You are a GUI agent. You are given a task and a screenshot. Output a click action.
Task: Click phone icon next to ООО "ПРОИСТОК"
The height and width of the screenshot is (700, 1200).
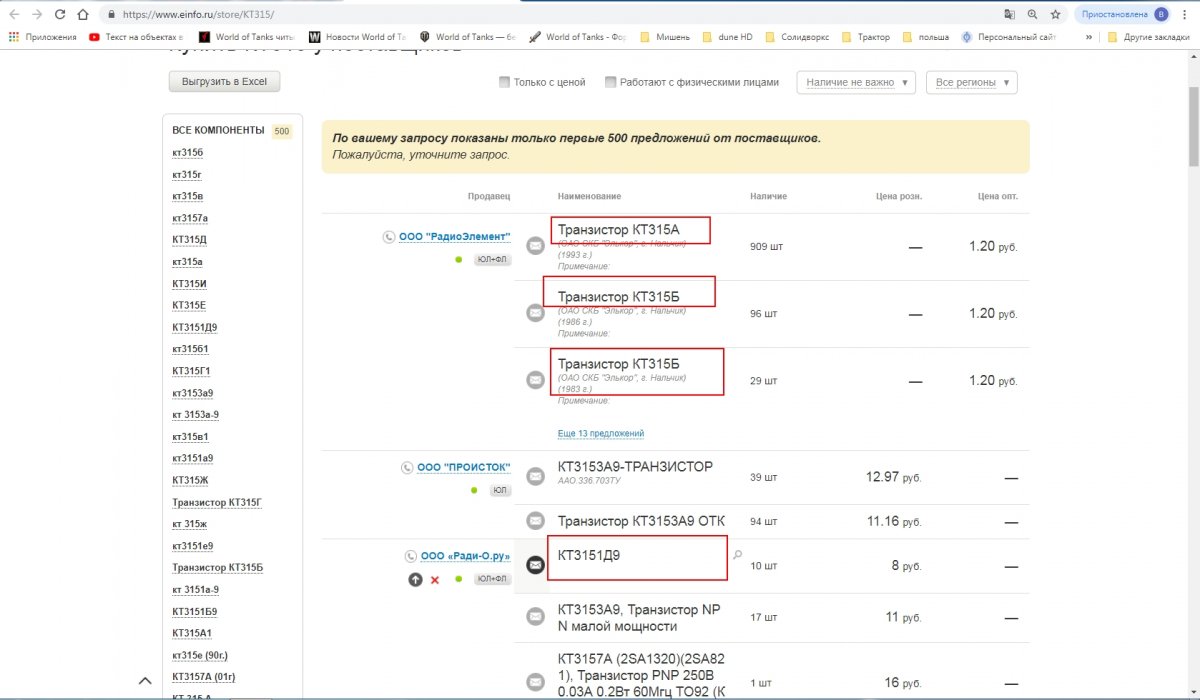coord(407,467)
